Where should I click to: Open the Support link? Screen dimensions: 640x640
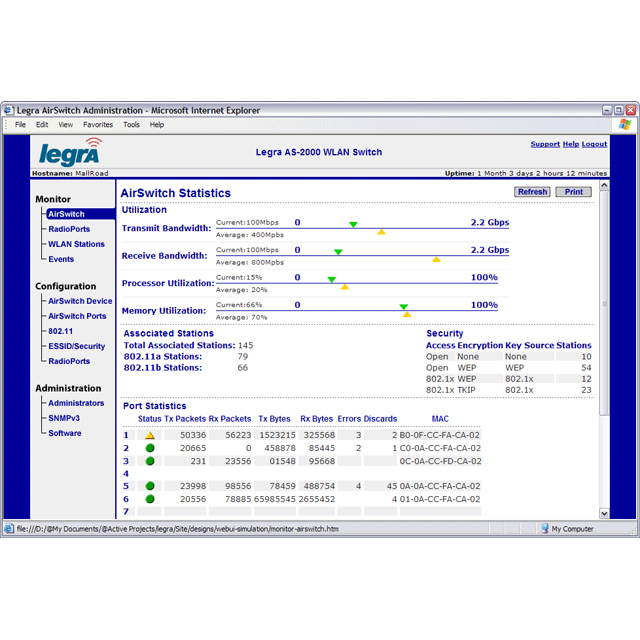545,144
